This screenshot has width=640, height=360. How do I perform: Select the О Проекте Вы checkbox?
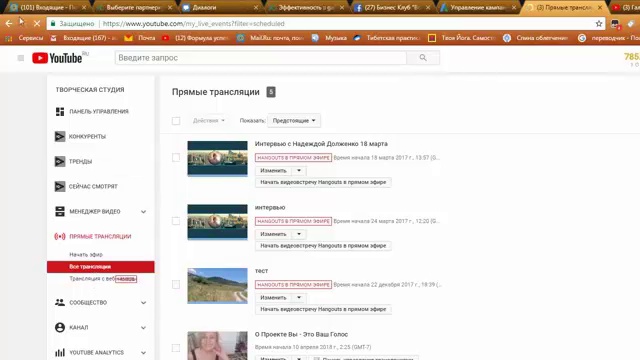pyautogui.click(x=176, y=348)
